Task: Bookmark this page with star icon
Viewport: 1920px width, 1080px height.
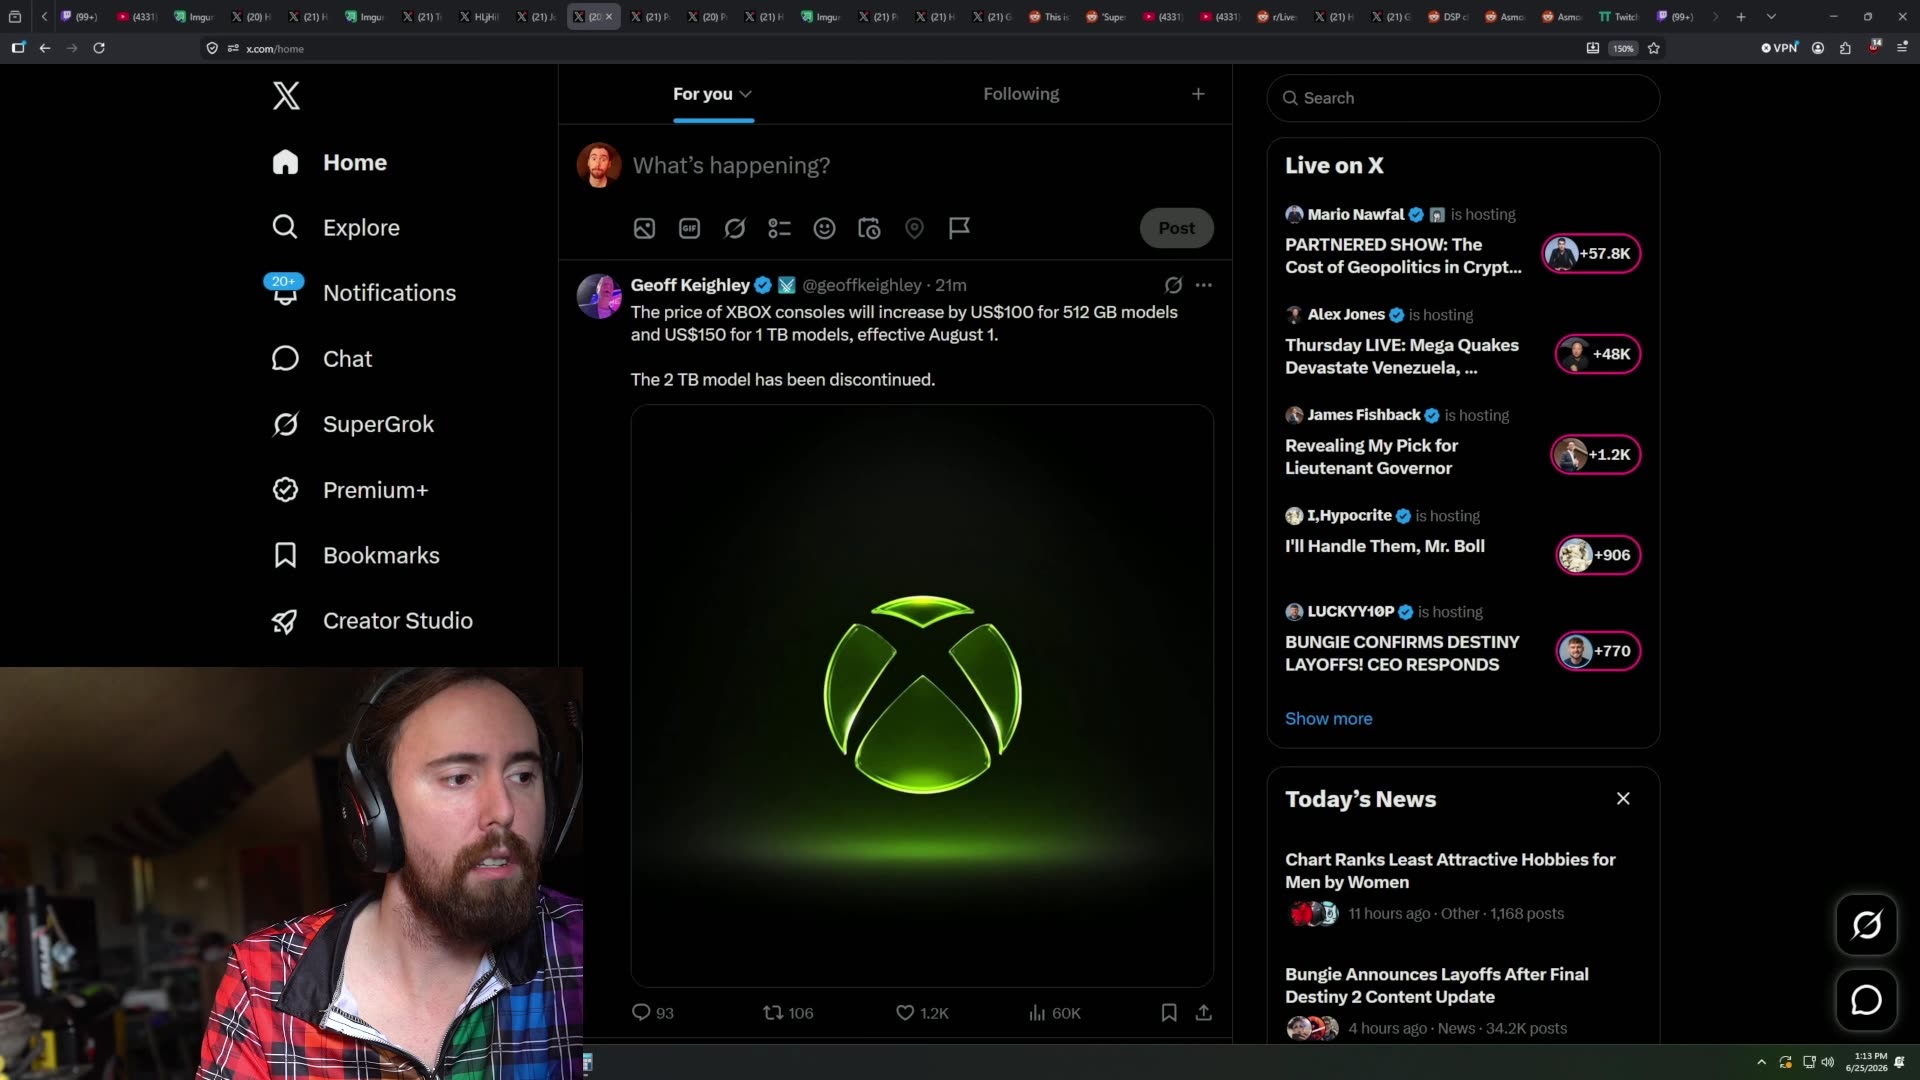Action: coord(1654,48)
